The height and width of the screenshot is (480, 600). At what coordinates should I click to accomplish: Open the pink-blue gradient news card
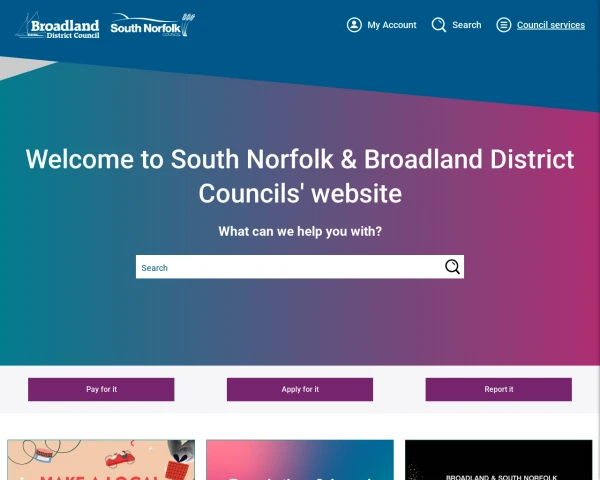(x=300, y=460)
